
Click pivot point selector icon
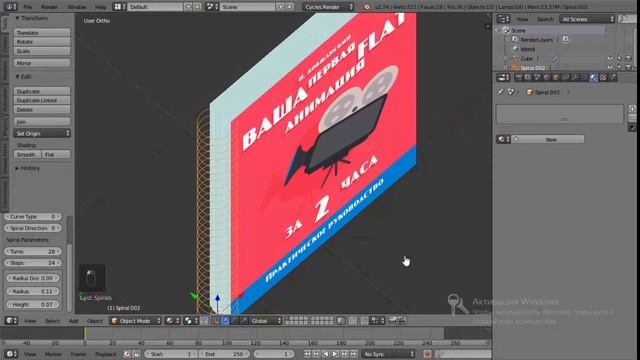pyautogui.click(x=190, y=321)
